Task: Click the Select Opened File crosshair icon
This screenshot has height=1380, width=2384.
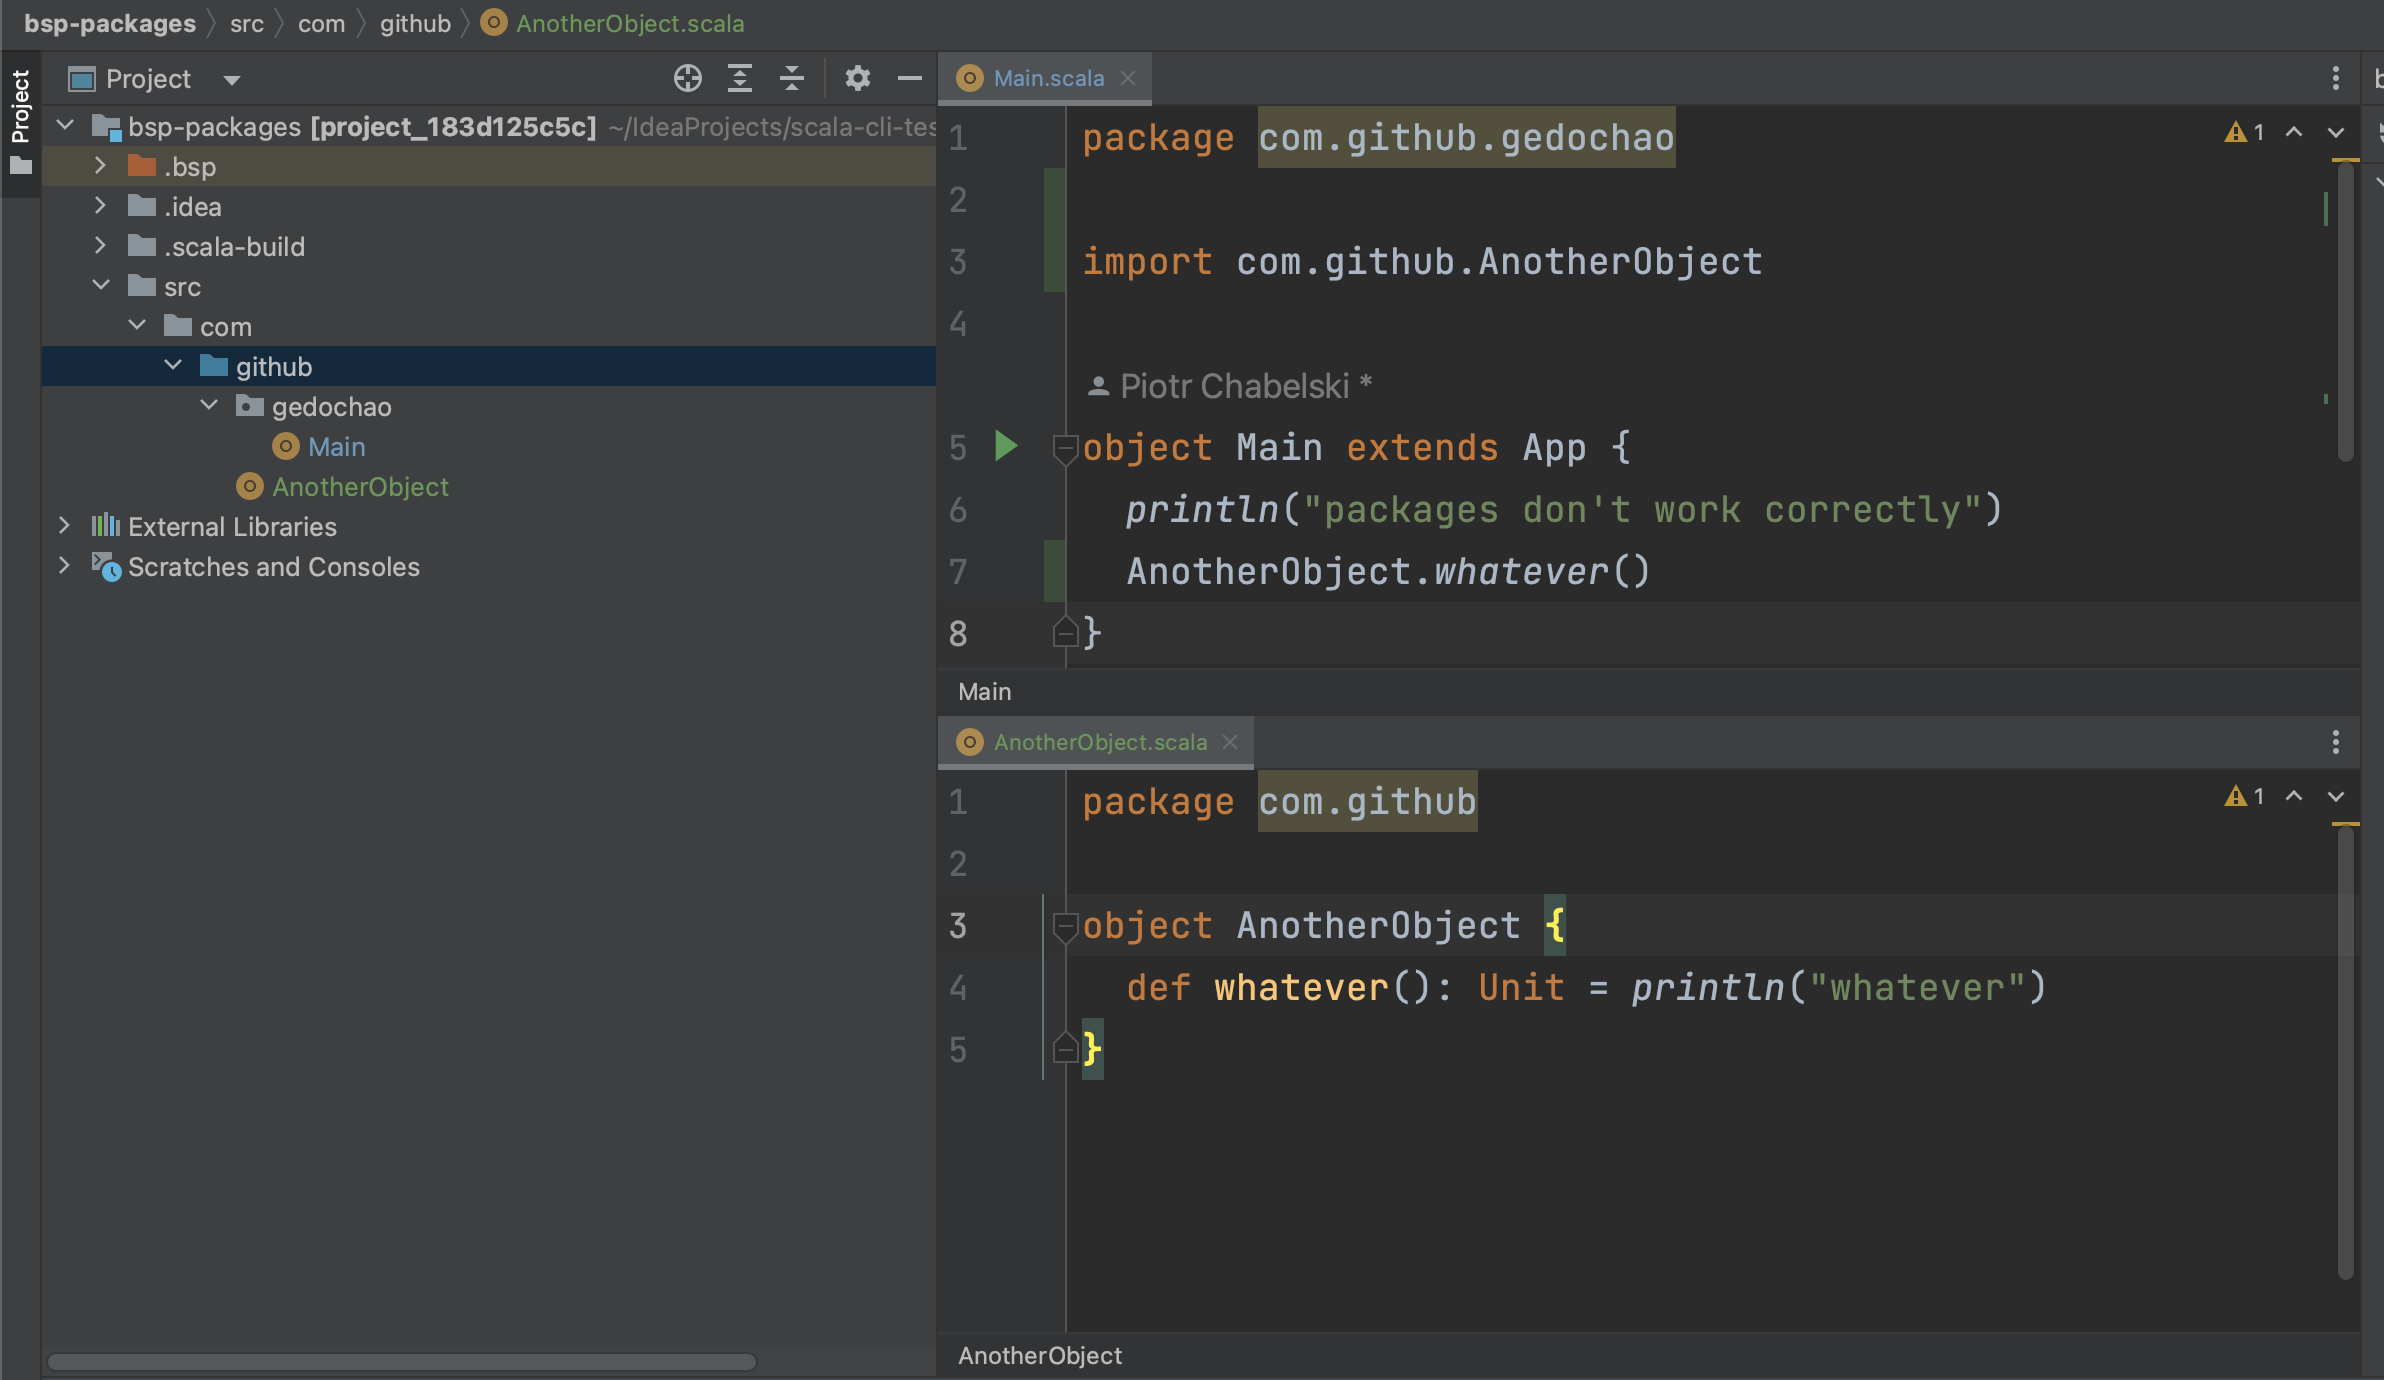Action: [x=687, y=79]
